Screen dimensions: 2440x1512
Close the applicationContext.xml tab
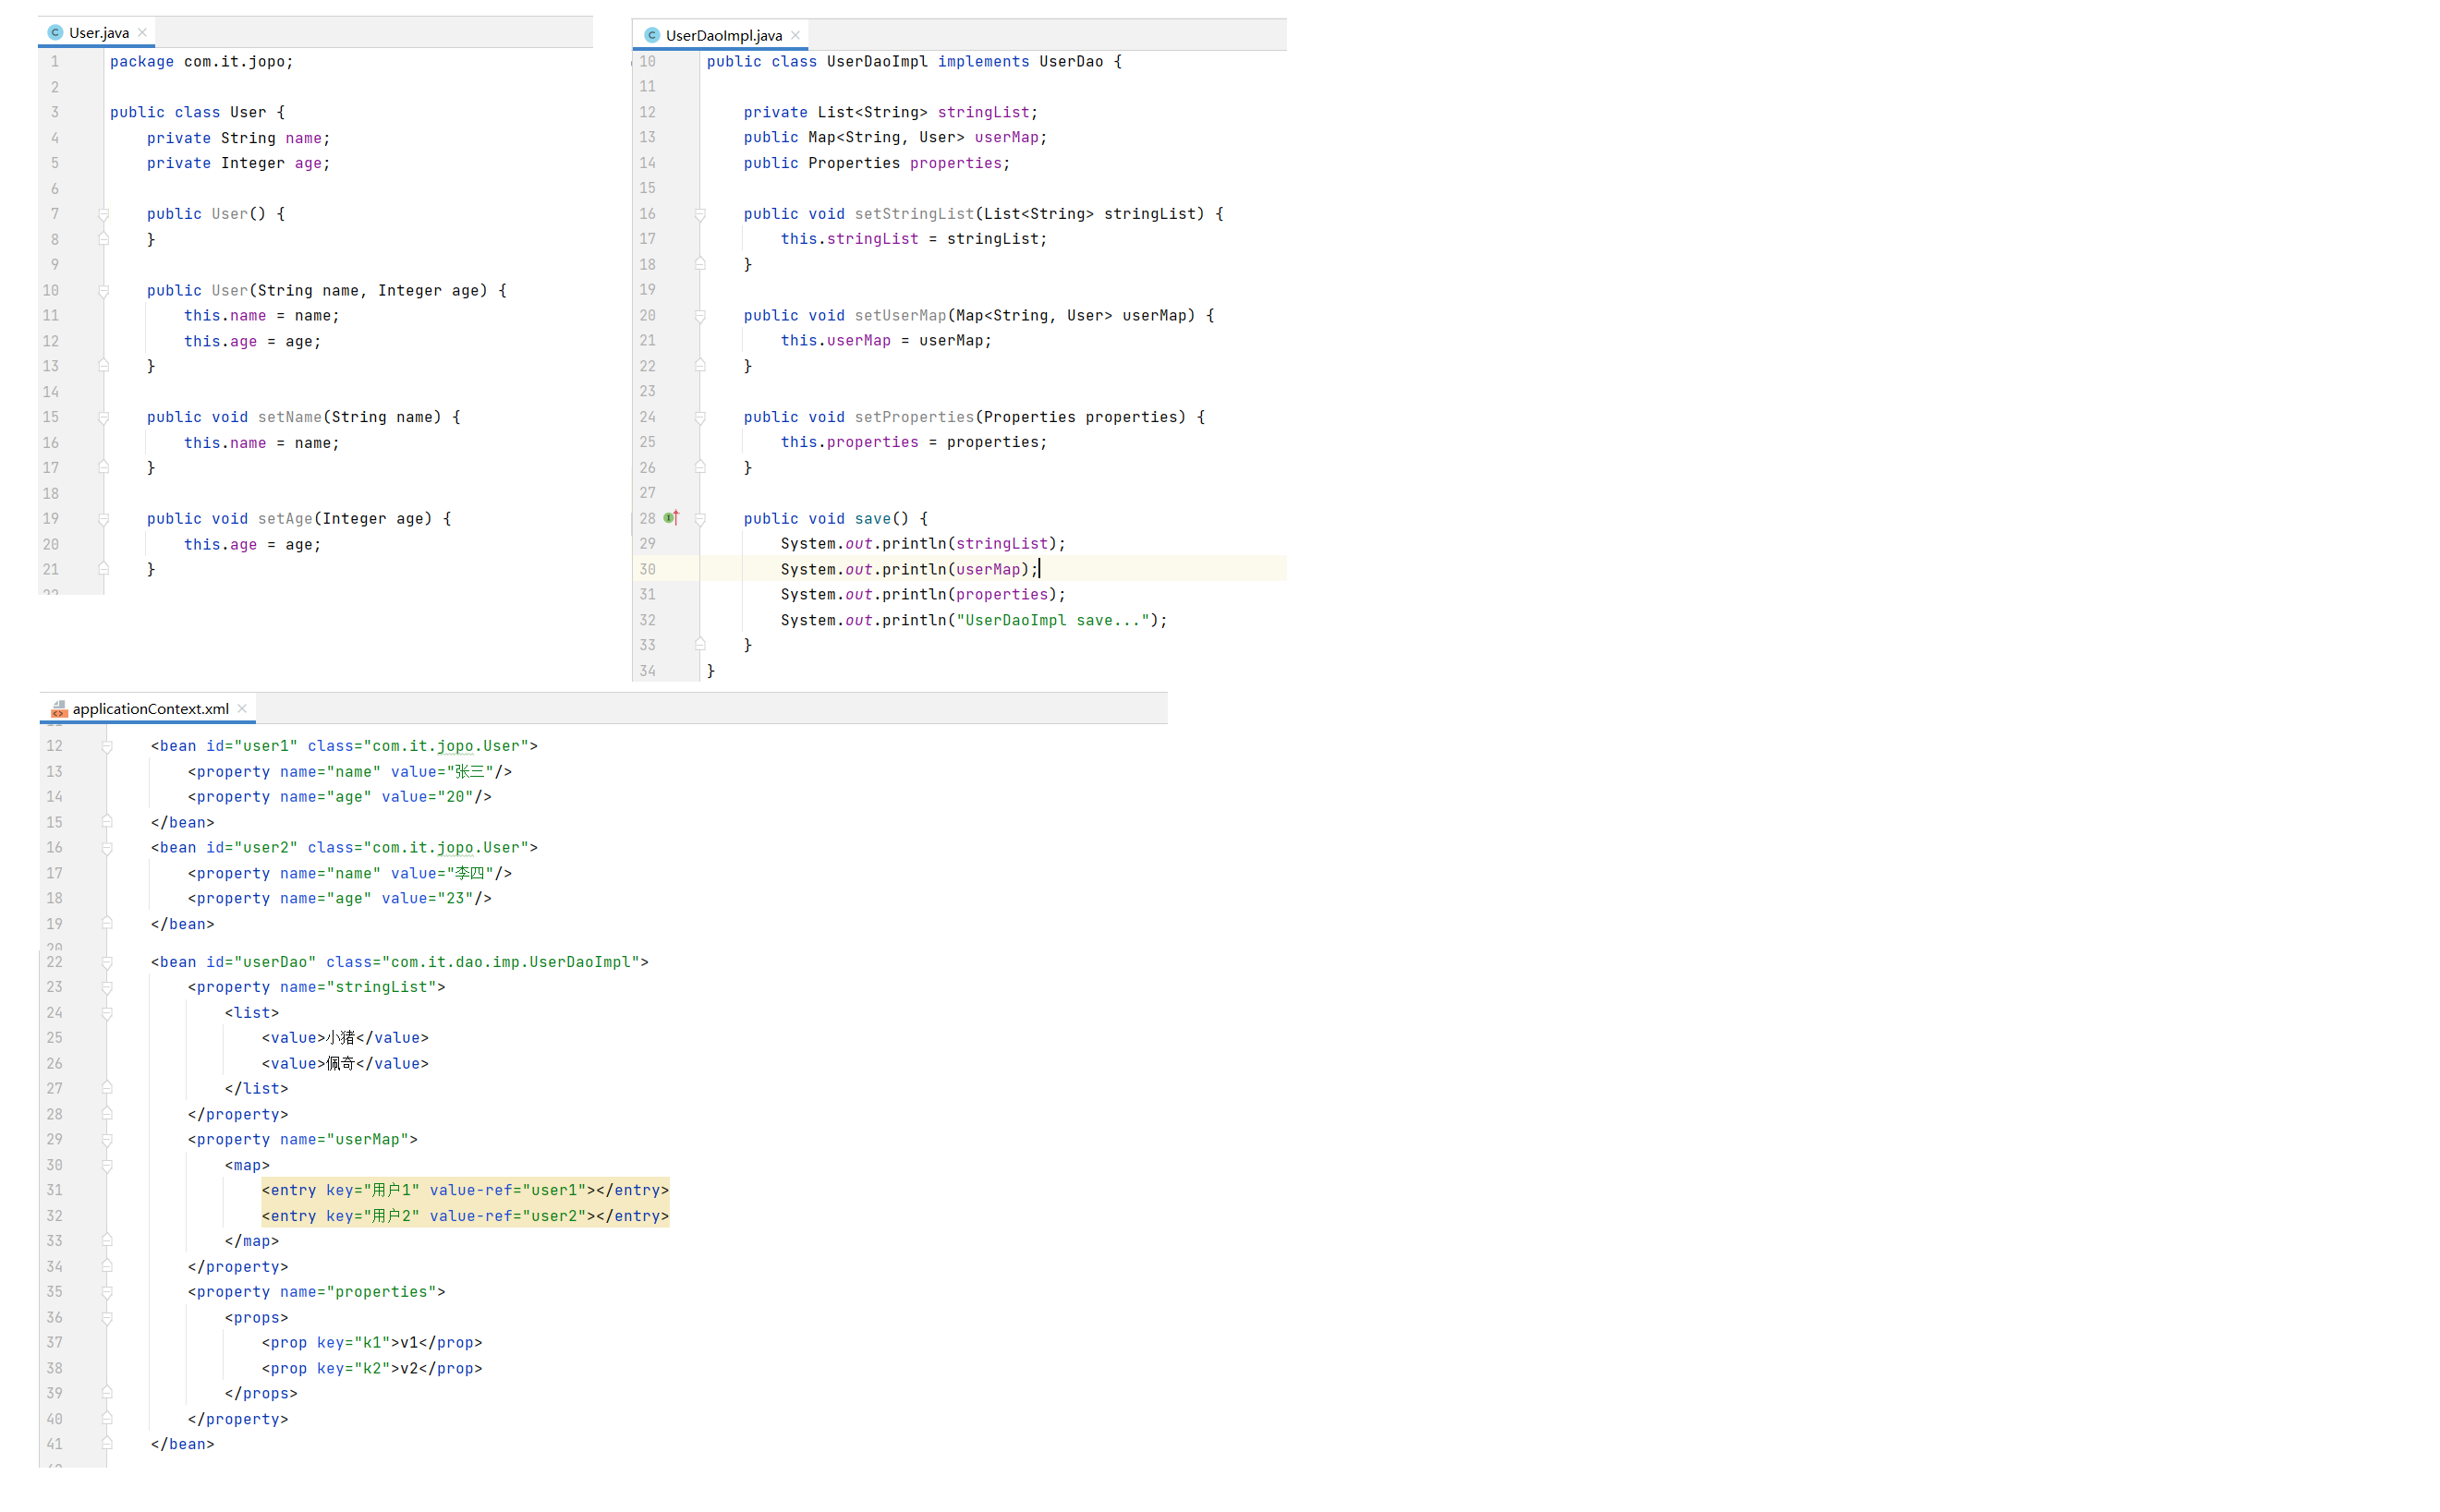242,709
